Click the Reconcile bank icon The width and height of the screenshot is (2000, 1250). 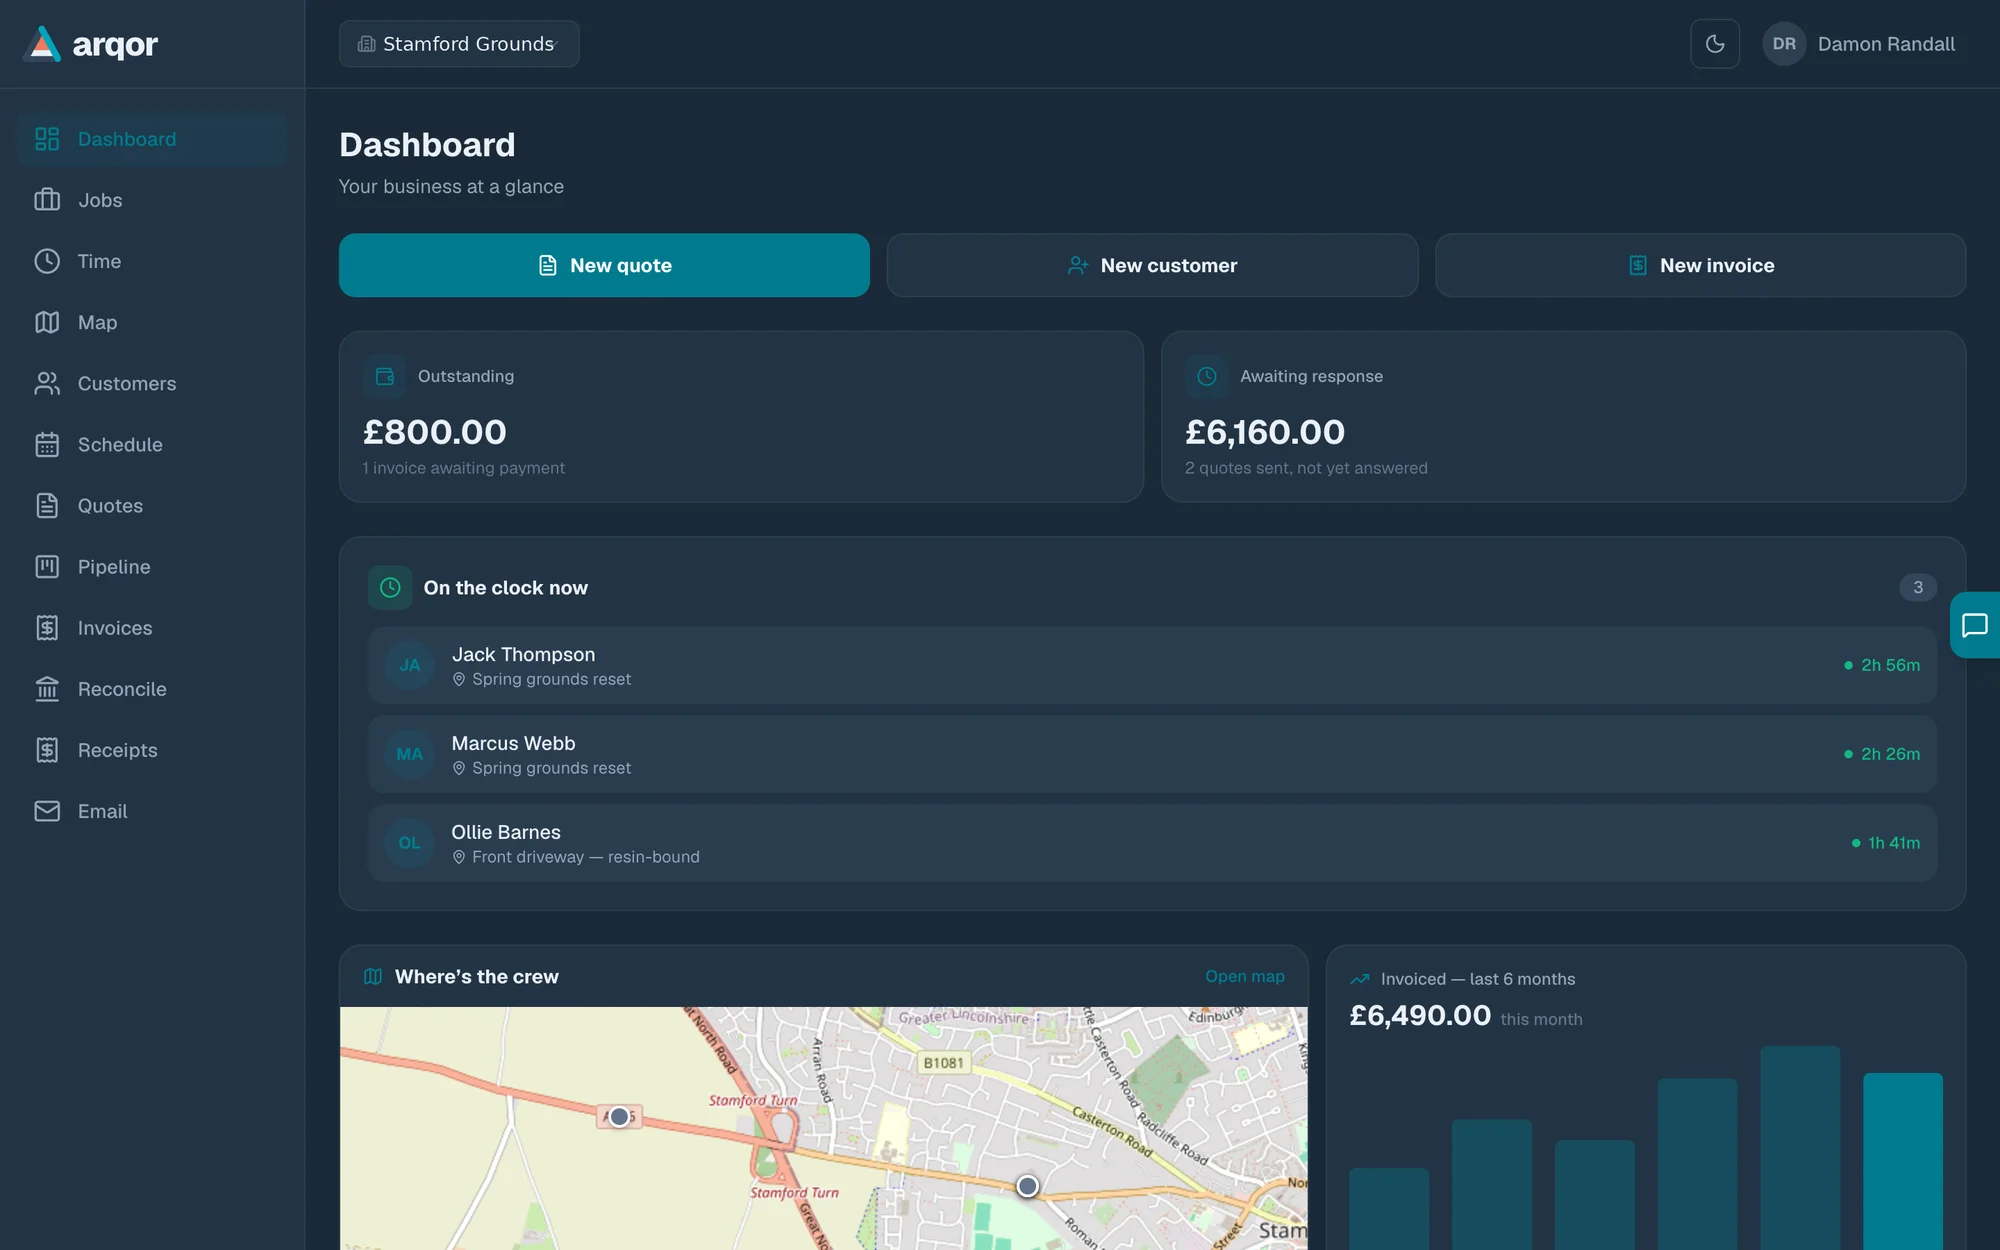tap(47, 689)
